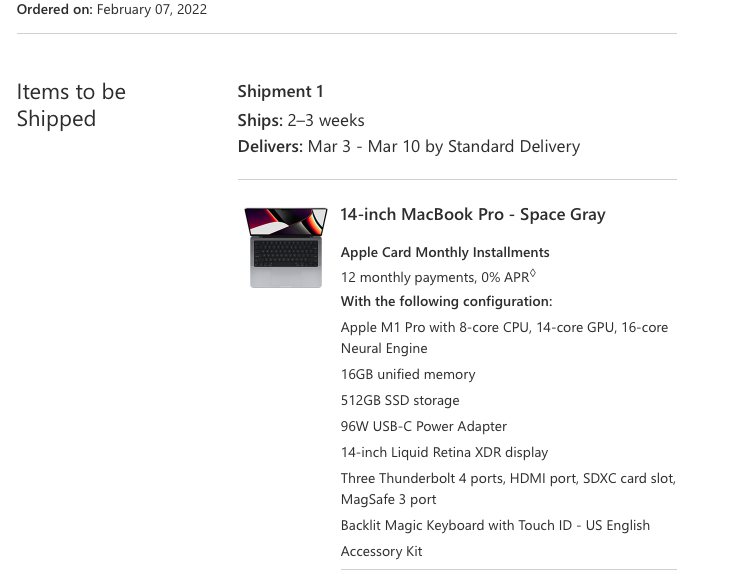Click the 512GB SSD storage line
The height and width of the screenshot is (578, 740).
(400, 401)
